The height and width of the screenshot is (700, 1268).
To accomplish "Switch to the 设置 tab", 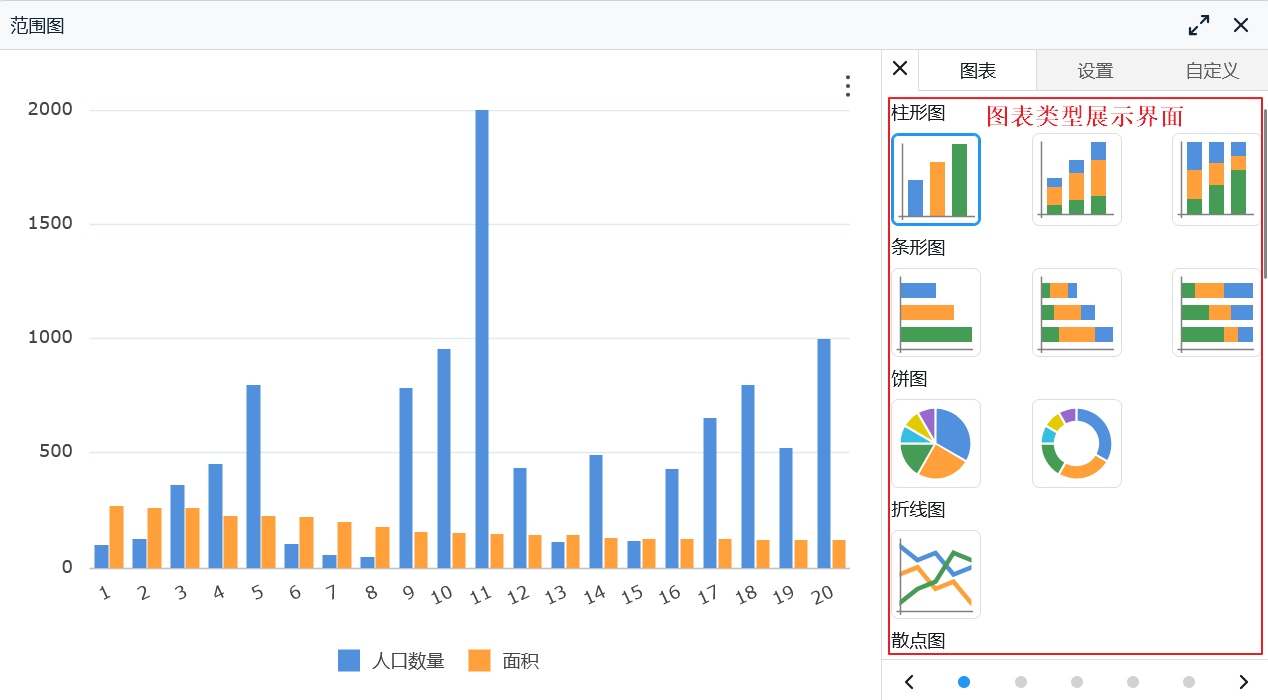I will [1095, 70].
